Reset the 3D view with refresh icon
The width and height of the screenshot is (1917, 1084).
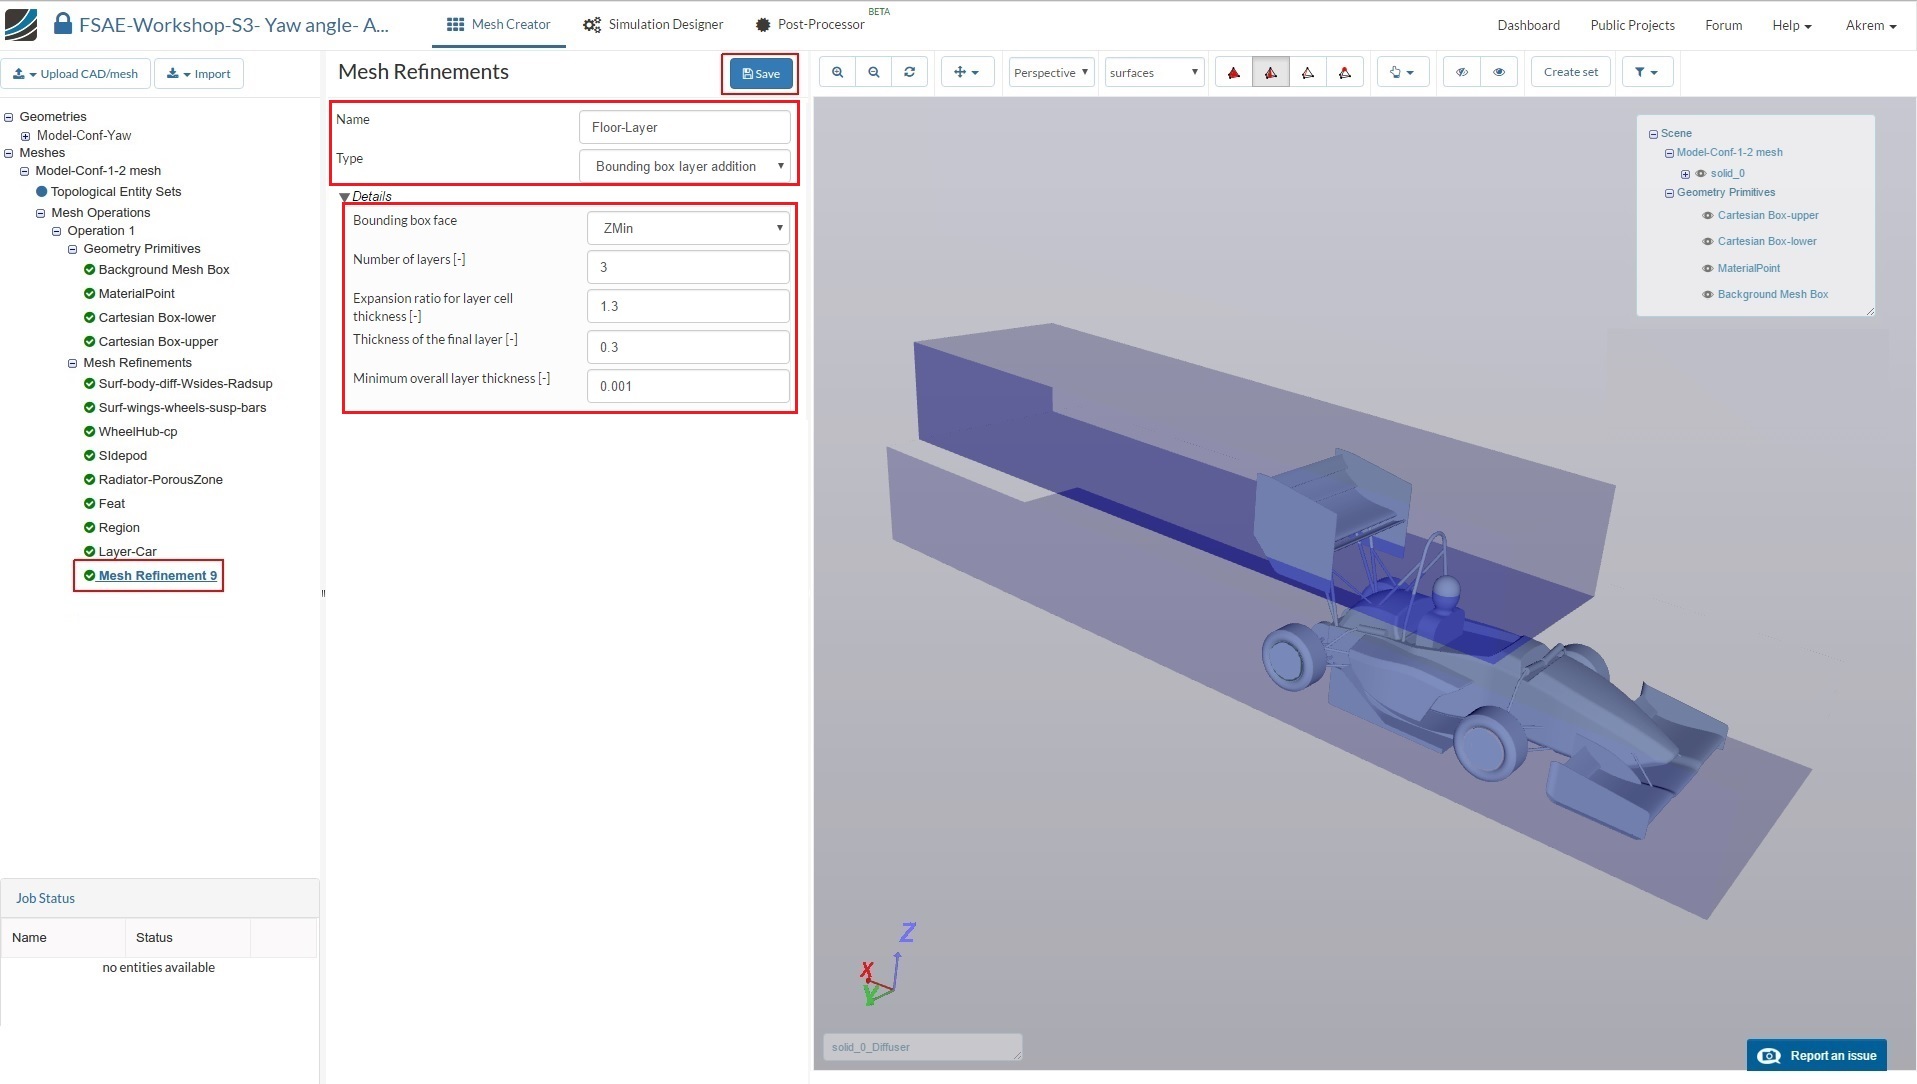click(x=909, y=72)
